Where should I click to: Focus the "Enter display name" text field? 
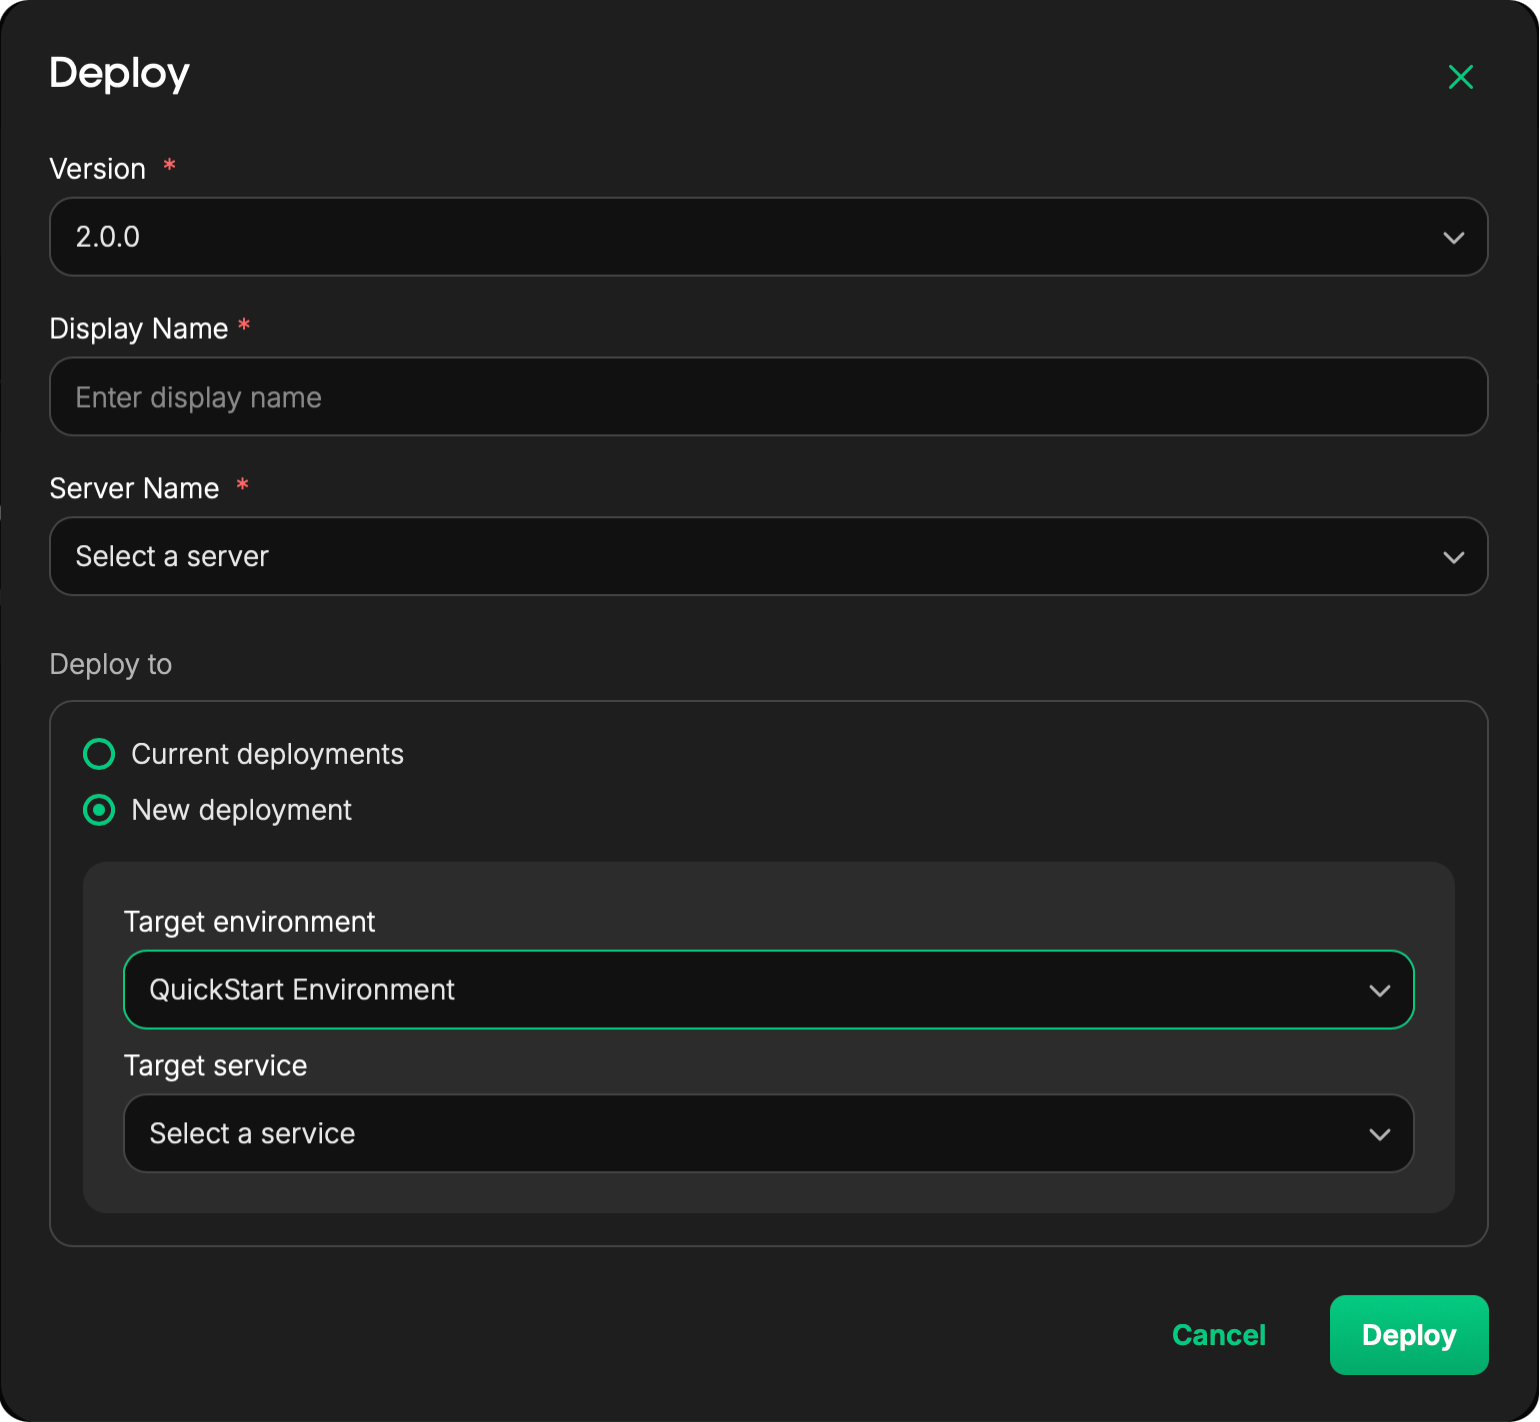coord(768,397)
